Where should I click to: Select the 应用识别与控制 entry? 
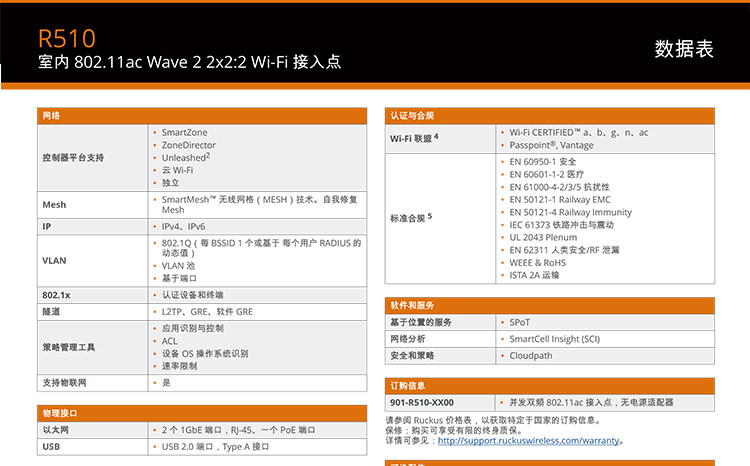pos(192,328)
